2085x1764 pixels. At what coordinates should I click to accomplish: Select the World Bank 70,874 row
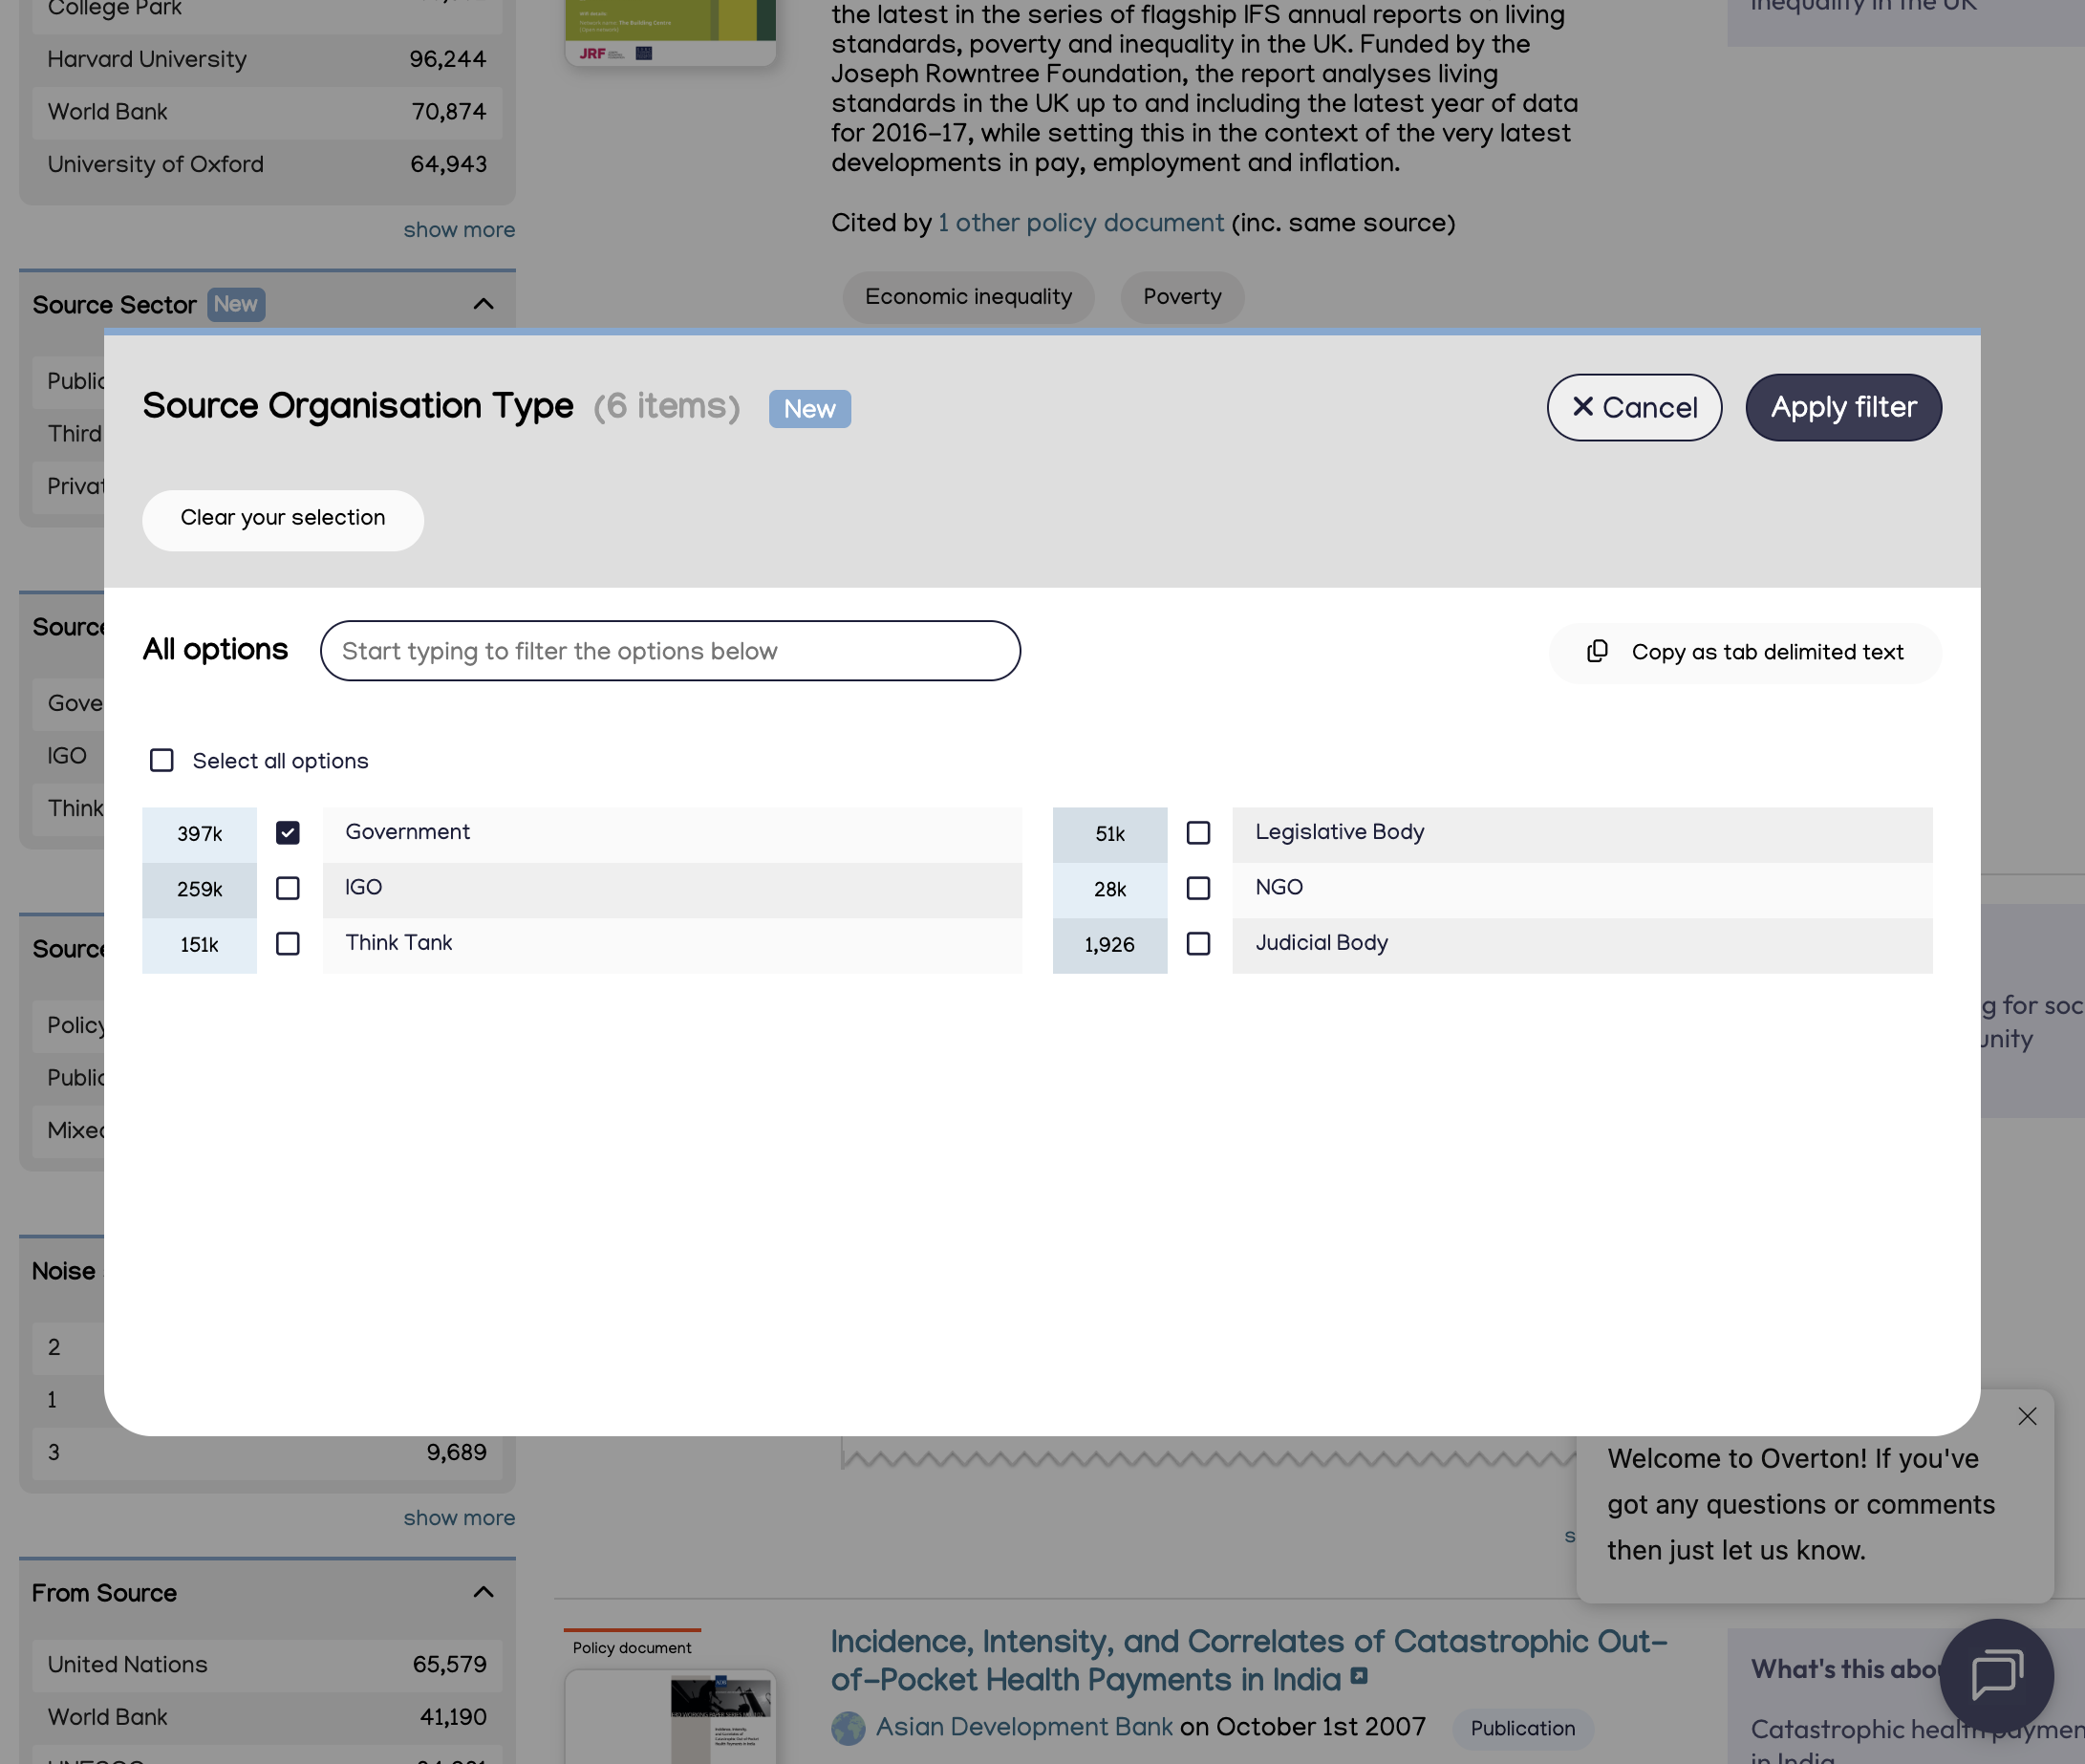(267, 112)
